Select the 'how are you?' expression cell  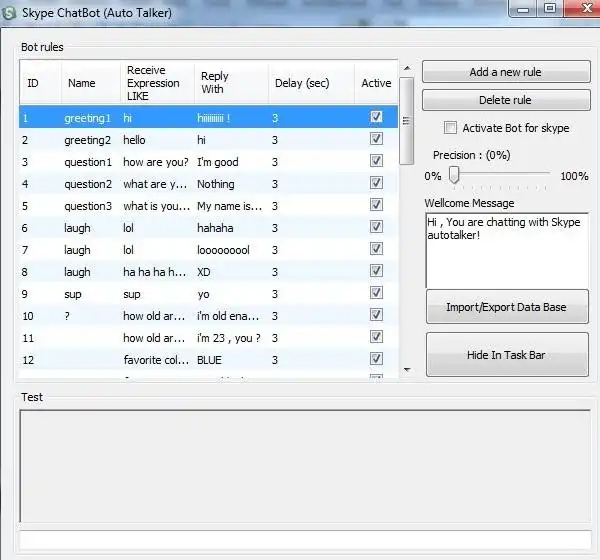point(156,162)
